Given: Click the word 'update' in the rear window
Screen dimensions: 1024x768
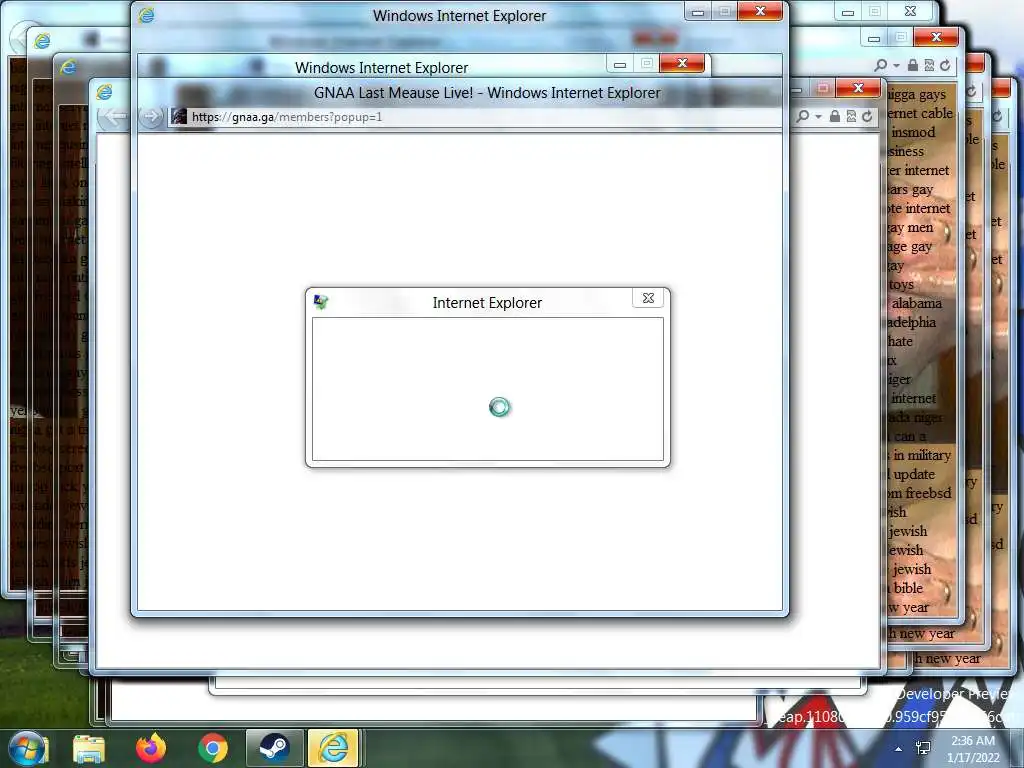Looking at the screenshot, I should (x=914, y=474).
